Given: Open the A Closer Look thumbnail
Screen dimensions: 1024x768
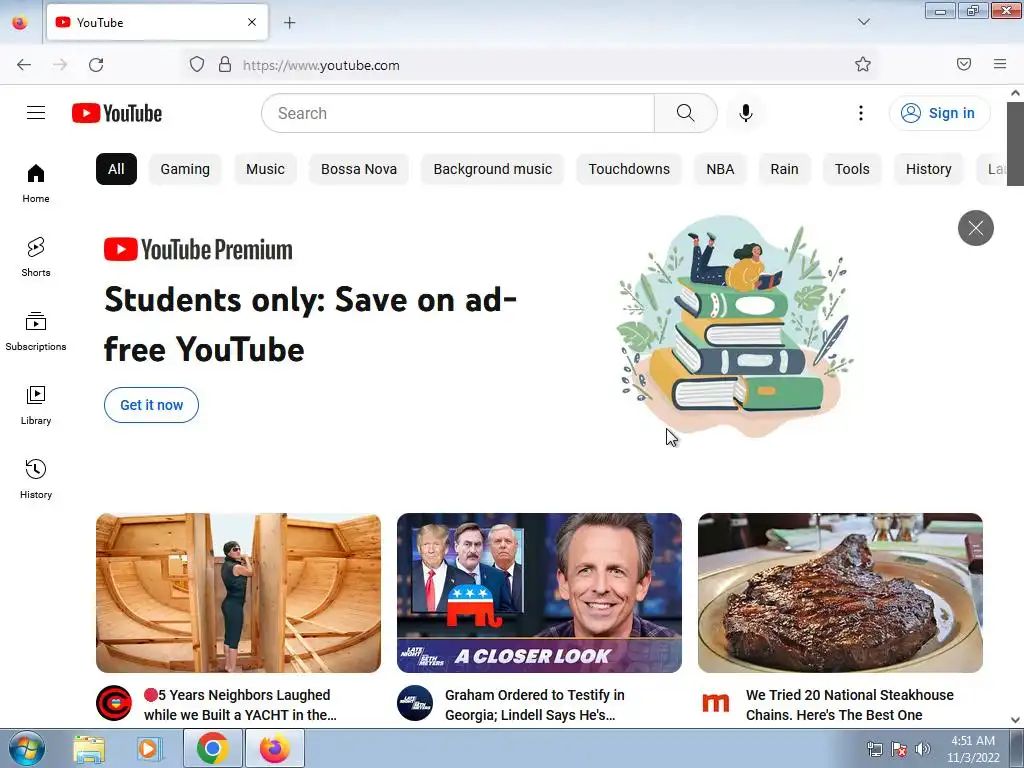Looking at the screenshot, I should [539, 593].
